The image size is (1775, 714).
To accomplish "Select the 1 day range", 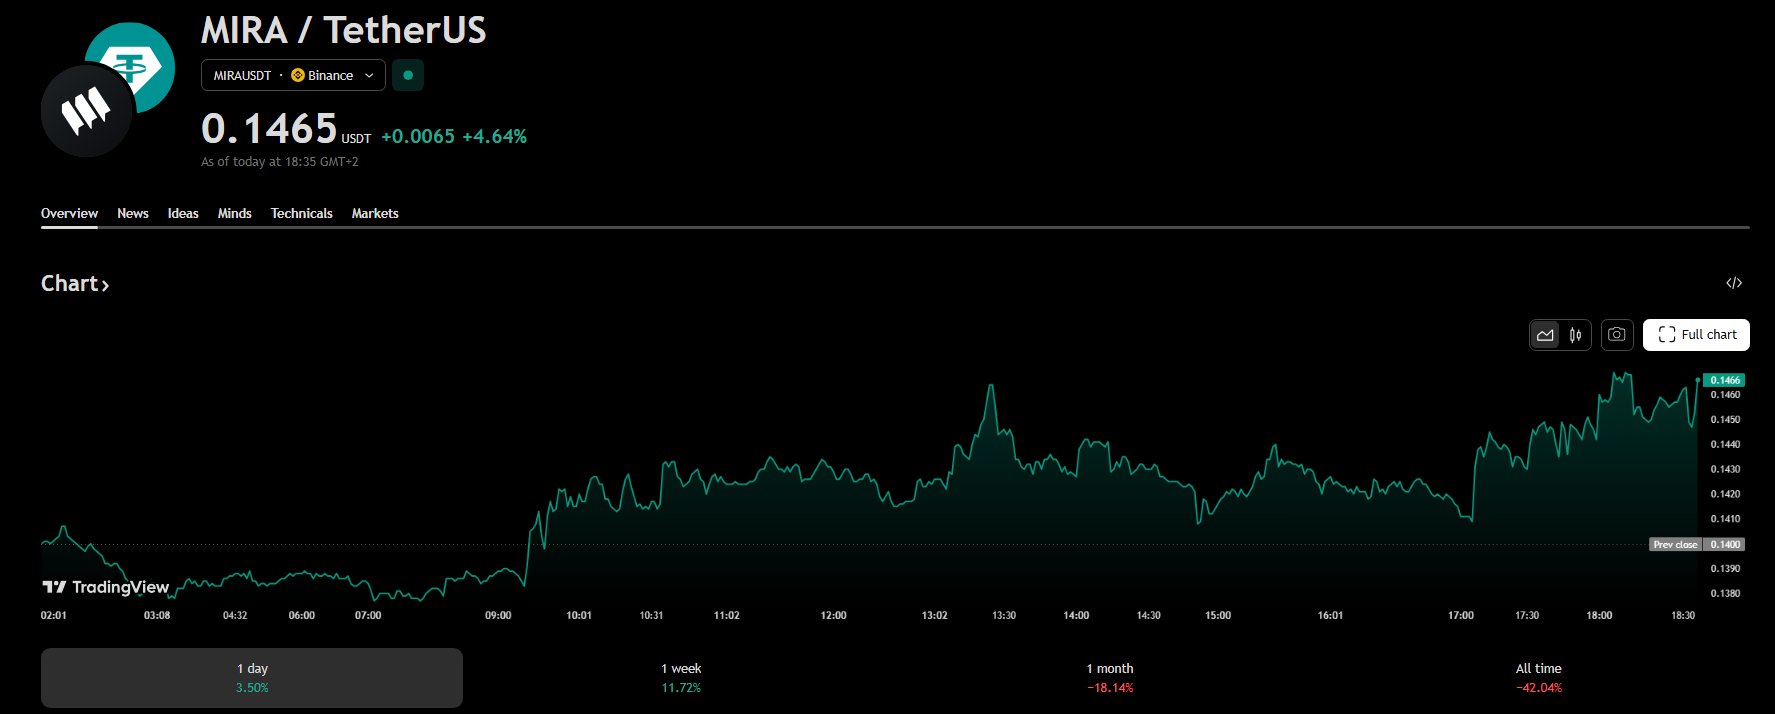I will (x=252, y=678).
